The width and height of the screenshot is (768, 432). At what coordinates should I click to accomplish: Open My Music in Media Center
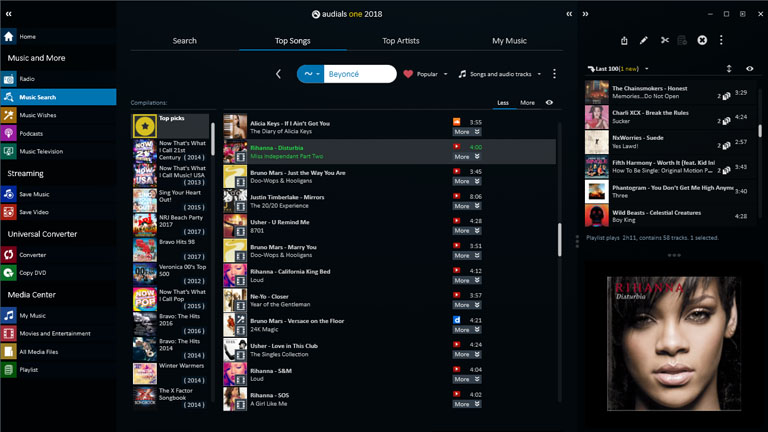click(x=58, y=316)
